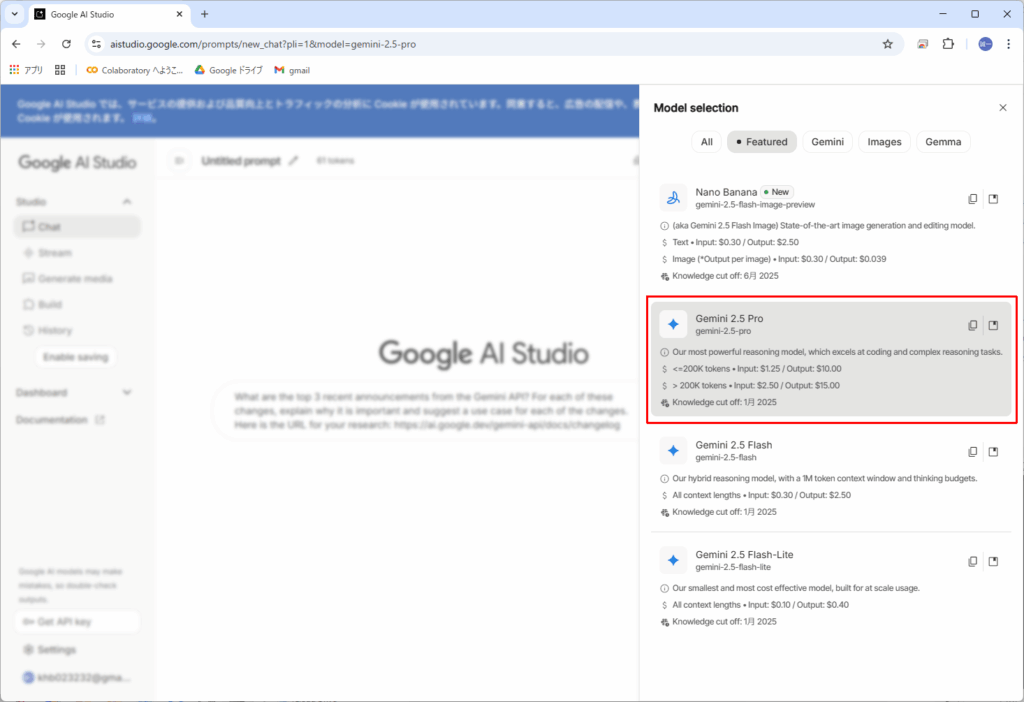Choose the Gemini 2.5 Flash model title
Viewport: 1024px width, 702px height.
pyautogui.click(x=733, y=445)
